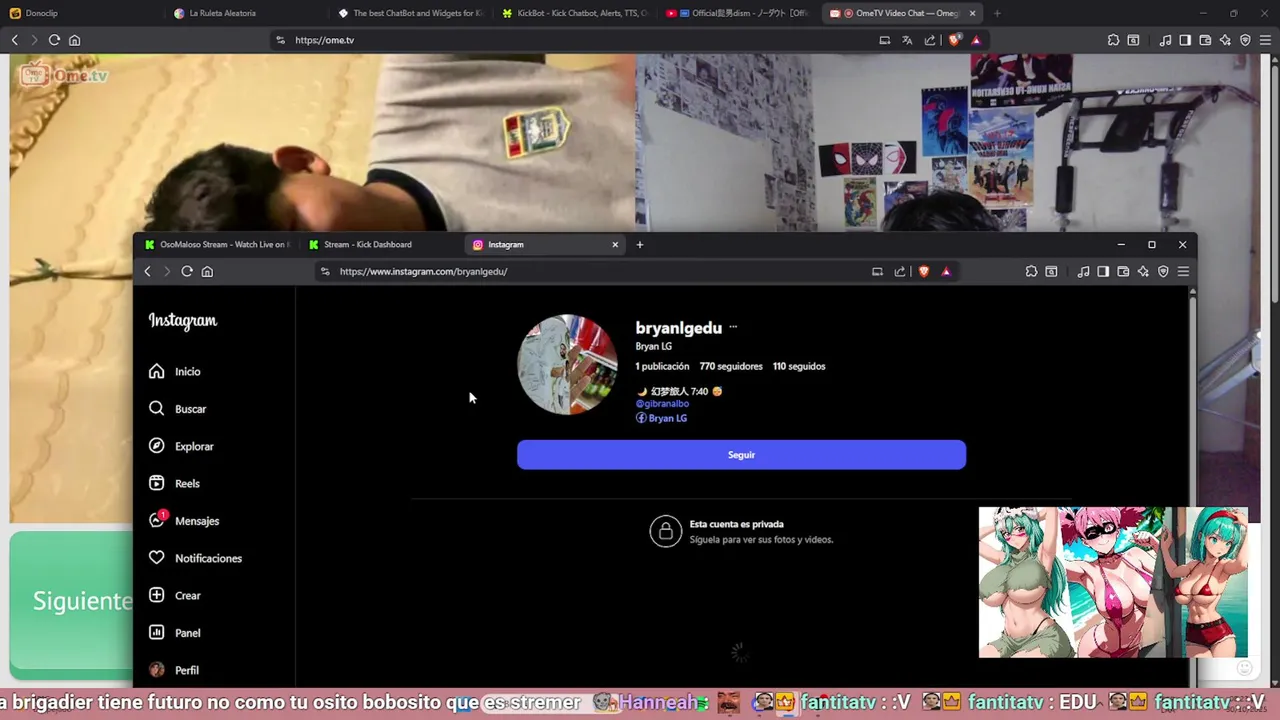Click the Instagram logo
1280x720 pixels.
[x=183, y=321]
